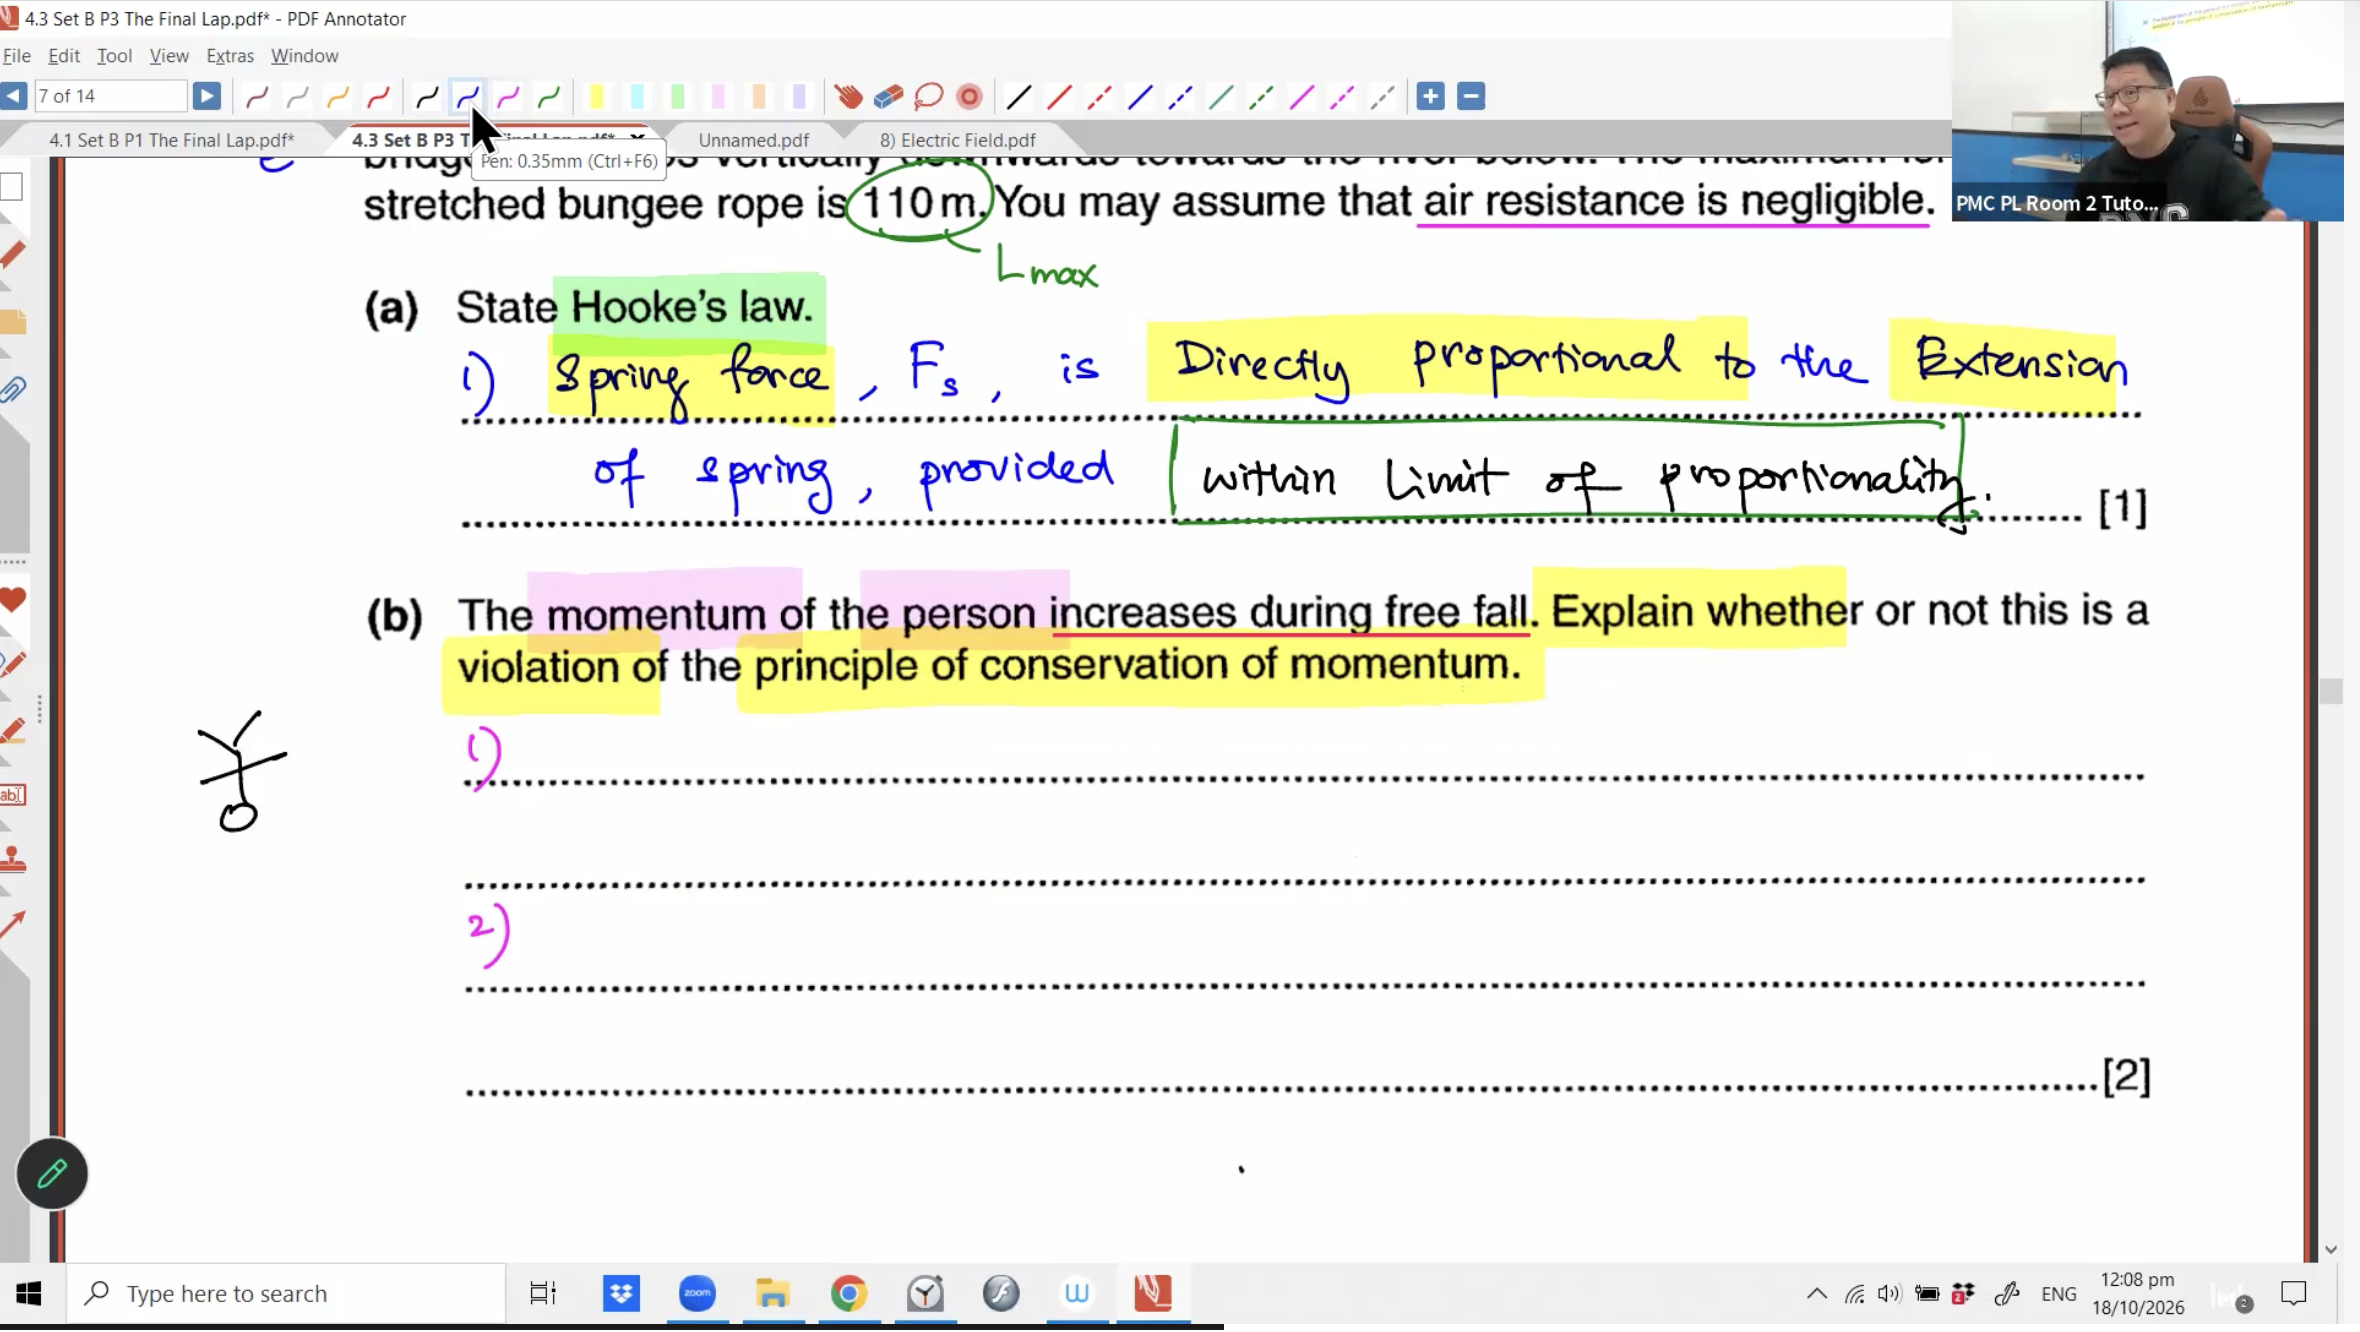The height and width of the screenshot is (1332, 2360).
Task: Pick the yellow highlighter marker
Action: (x=597, y=97)
